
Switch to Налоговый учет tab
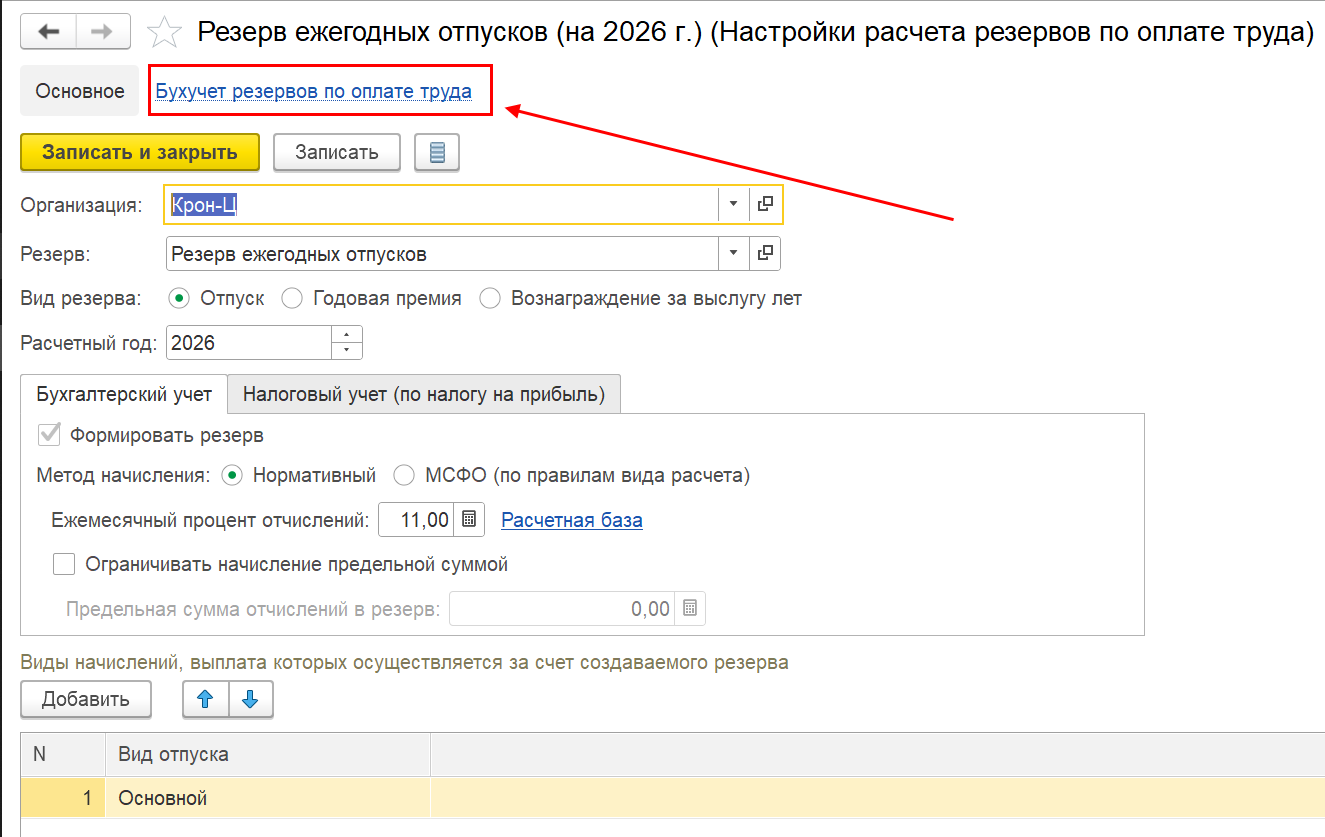point(424,394)
